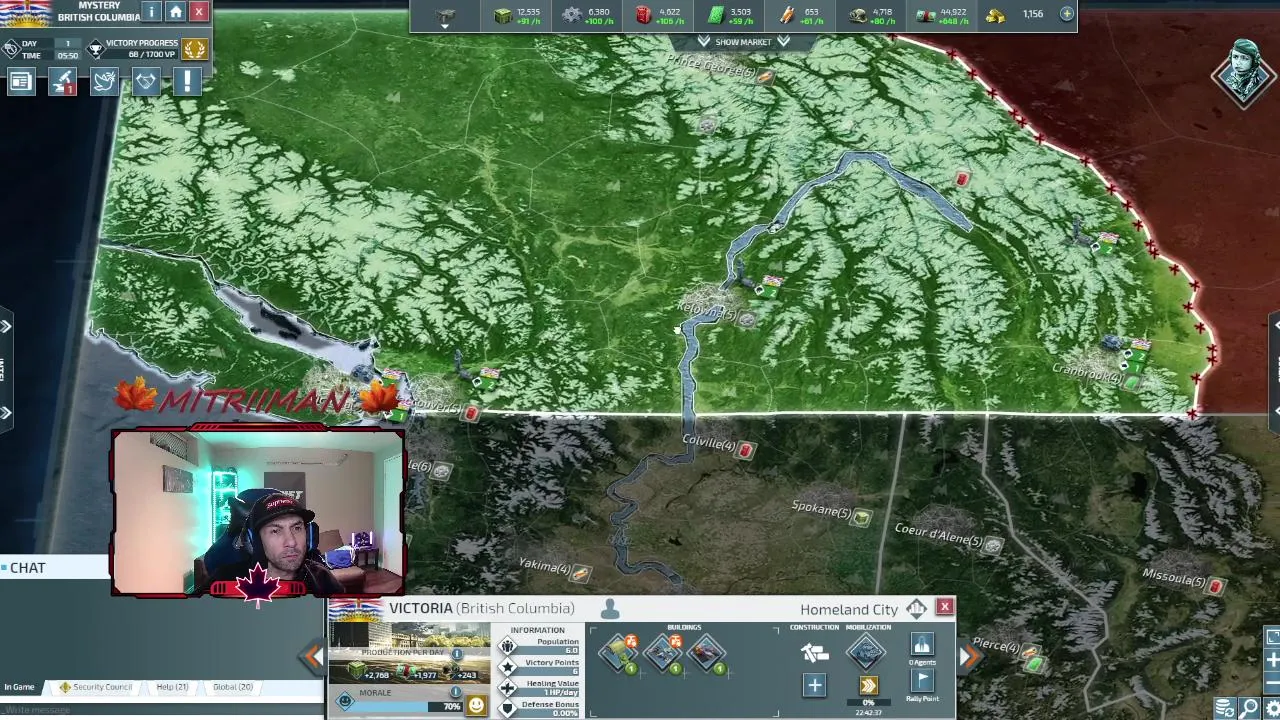Open the advisor portrait icon

1244,72
